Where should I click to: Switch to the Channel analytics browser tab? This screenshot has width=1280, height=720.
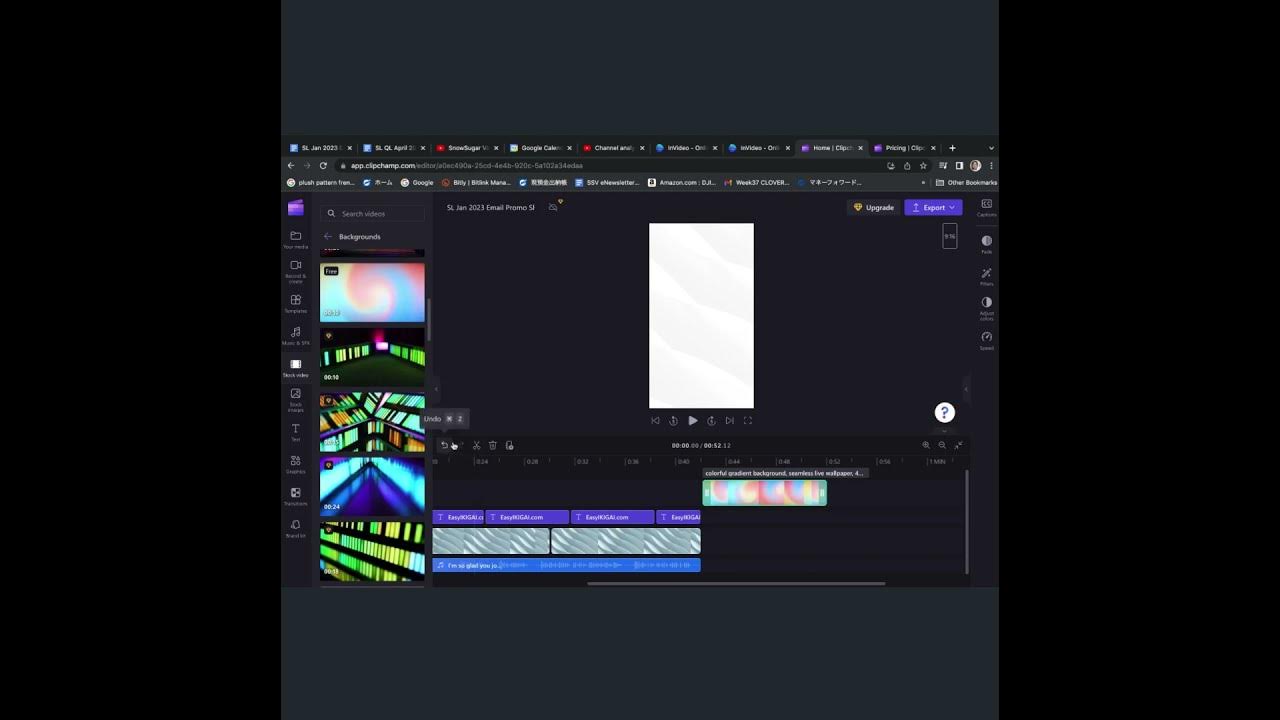click(x=613, y=148)
